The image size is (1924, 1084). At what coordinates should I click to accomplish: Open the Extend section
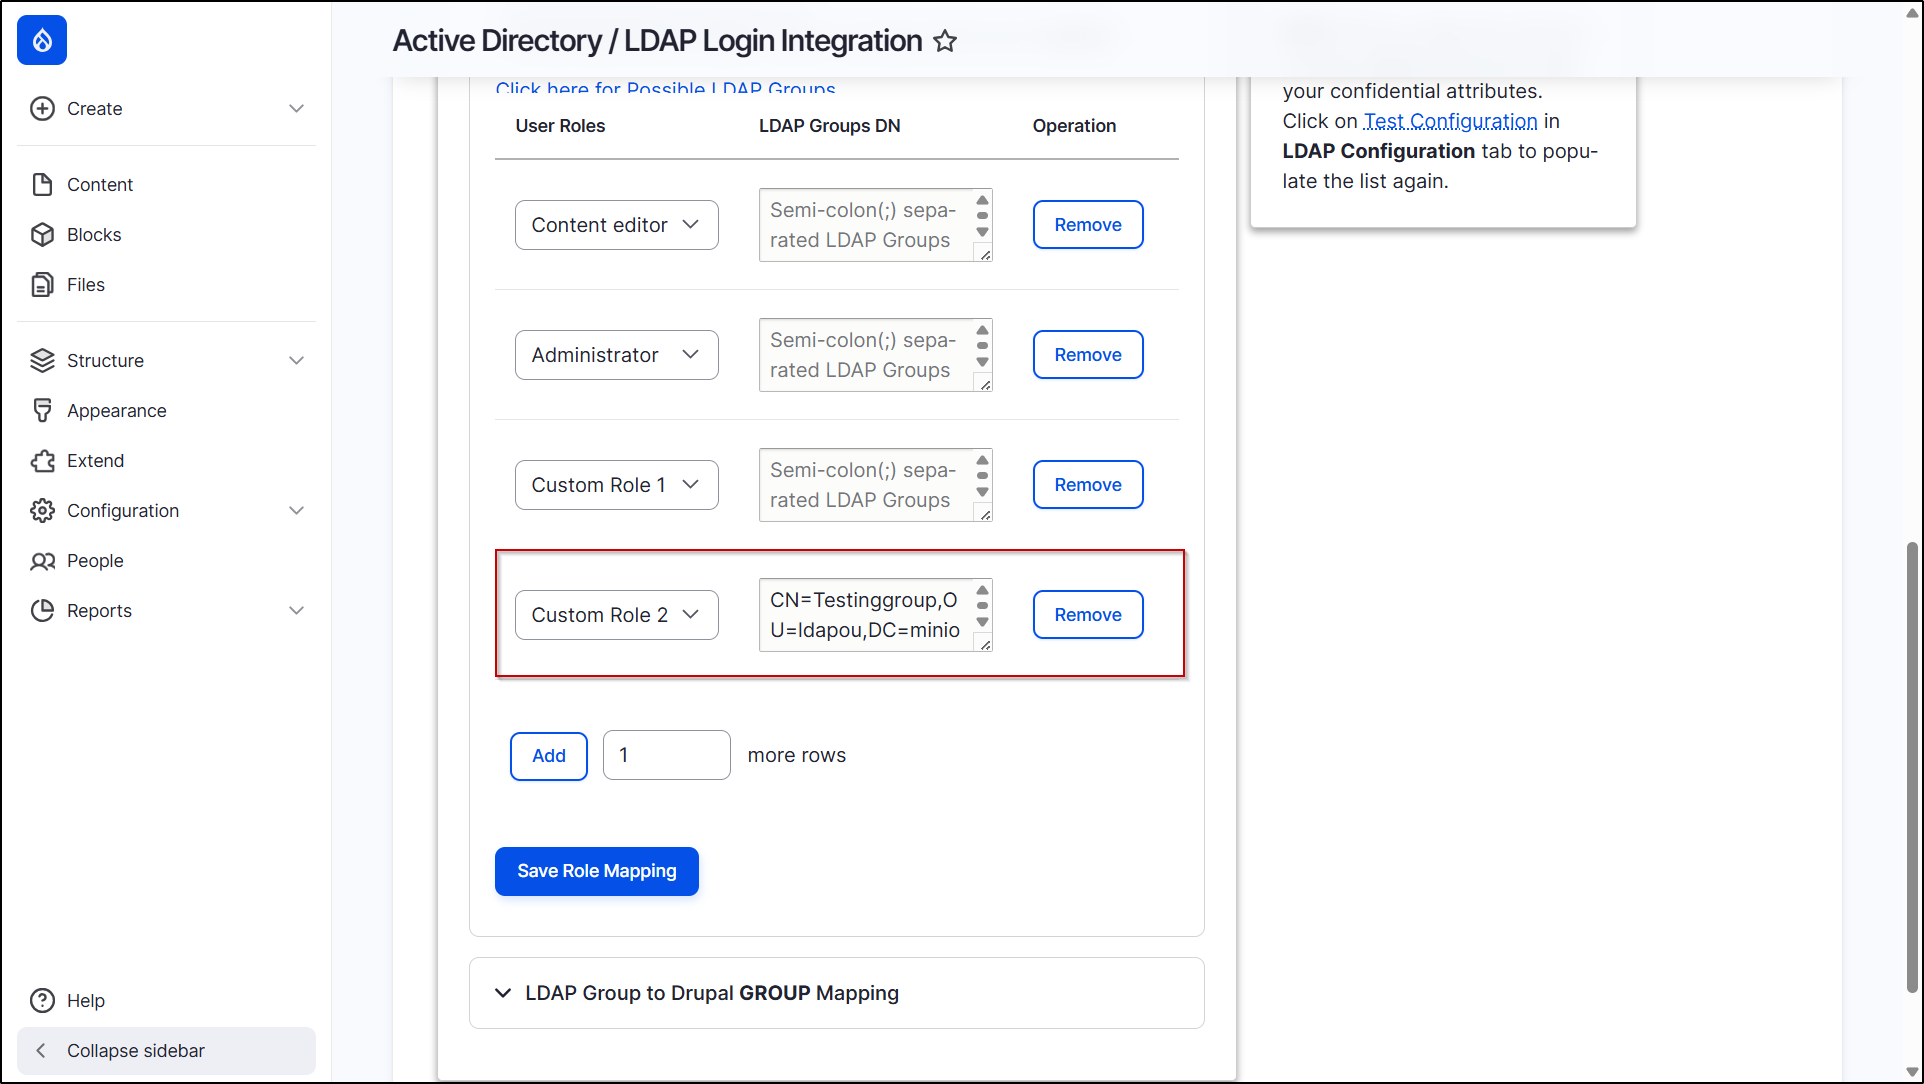pos(94,460)
